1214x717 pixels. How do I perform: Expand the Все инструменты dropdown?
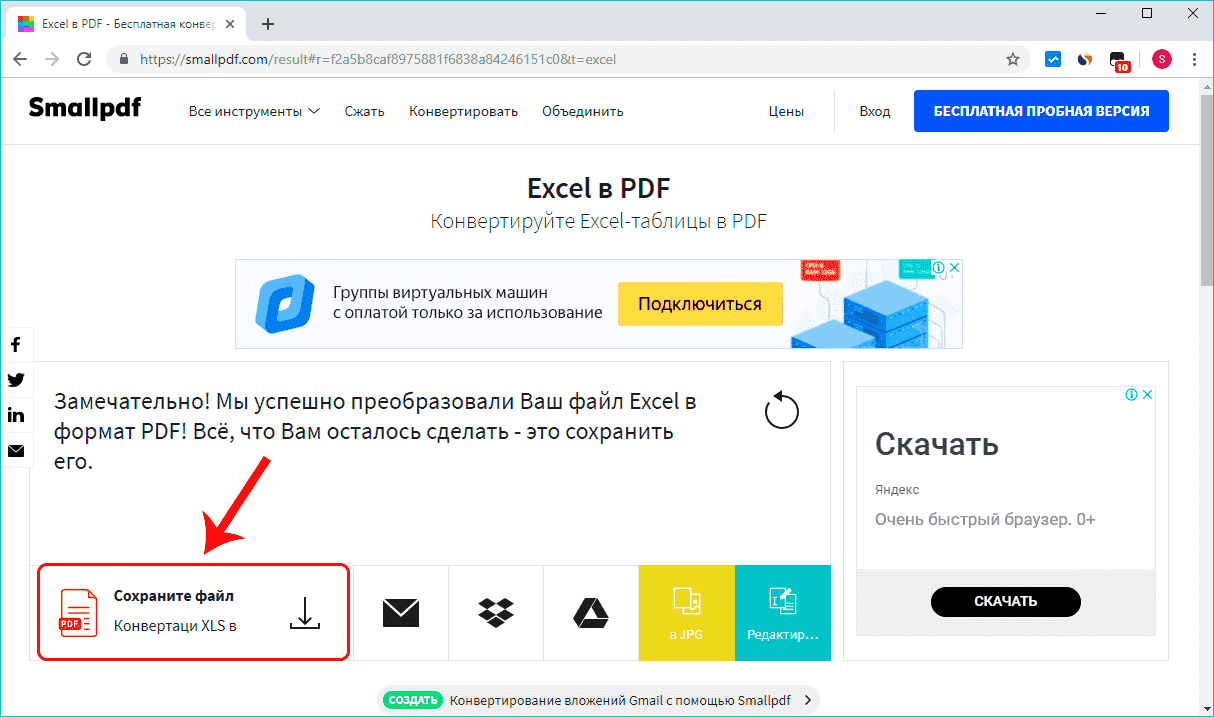[x=253, y=111]
